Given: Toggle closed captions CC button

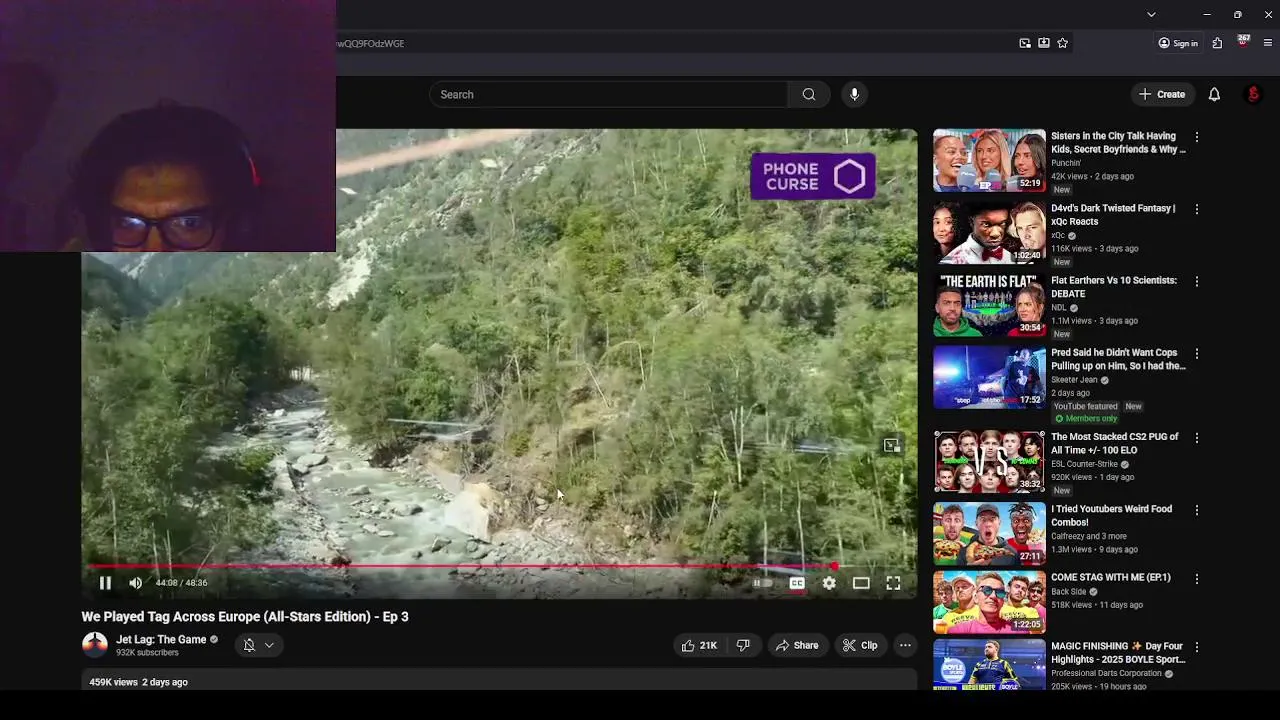Looking at the screenshot, I should [797, 583].
